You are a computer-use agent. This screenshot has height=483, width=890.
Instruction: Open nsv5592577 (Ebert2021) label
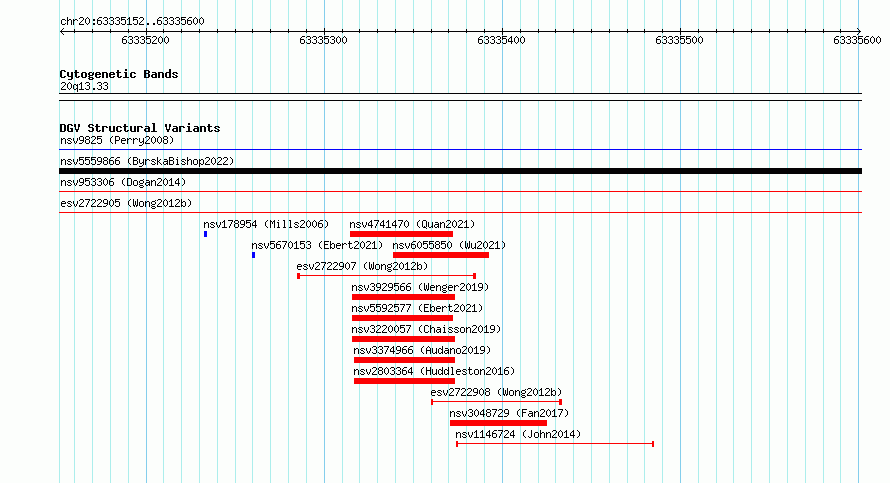[x=417, y=308]
